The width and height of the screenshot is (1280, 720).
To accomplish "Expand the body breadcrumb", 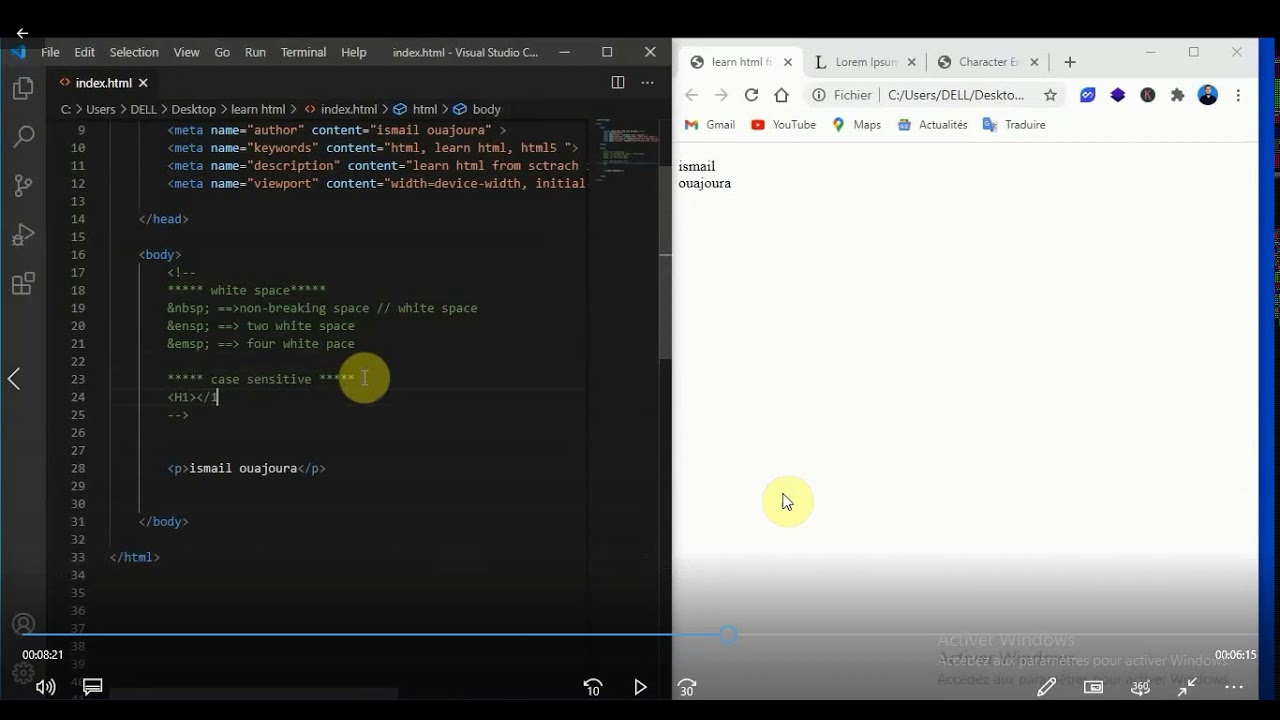I will coord(477,109).
